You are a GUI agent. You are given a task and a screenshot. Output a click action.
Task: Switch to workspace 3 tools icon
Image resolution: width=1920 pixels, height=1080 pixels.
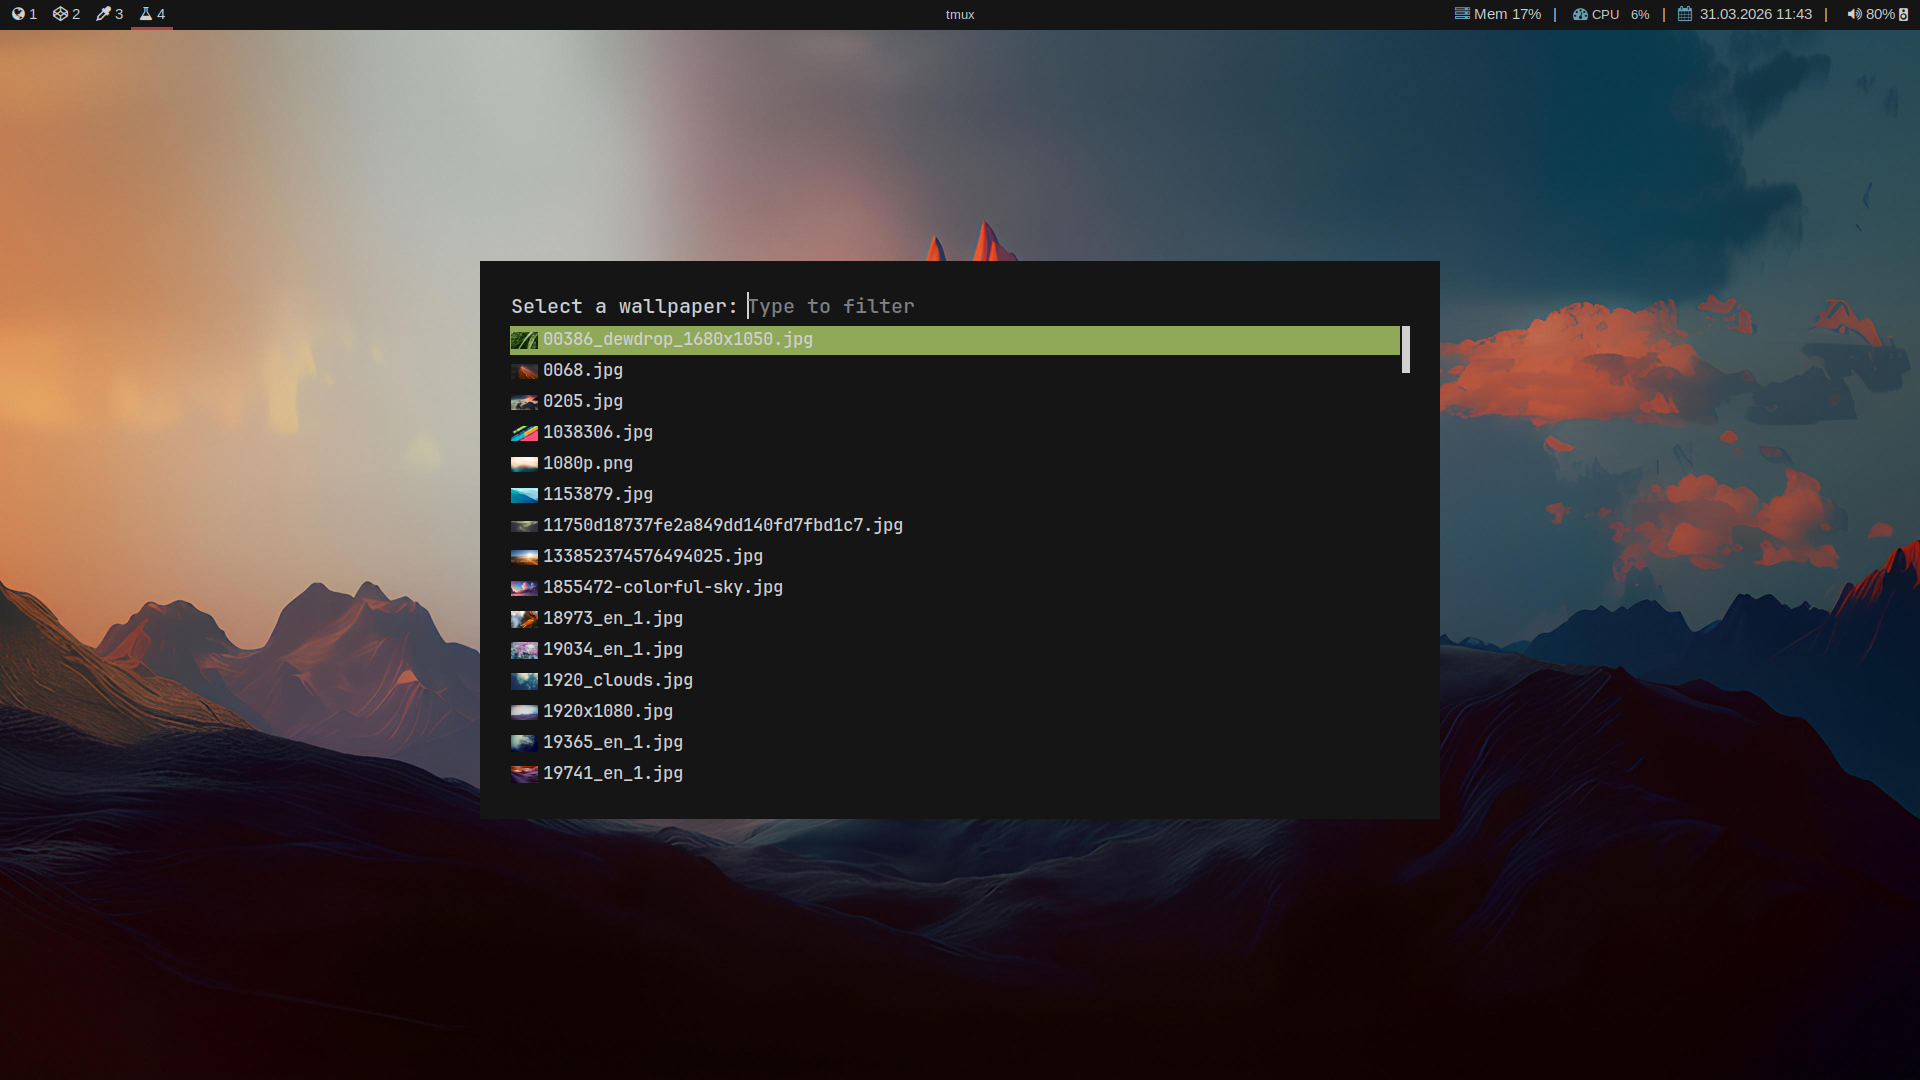click(103, 14)
